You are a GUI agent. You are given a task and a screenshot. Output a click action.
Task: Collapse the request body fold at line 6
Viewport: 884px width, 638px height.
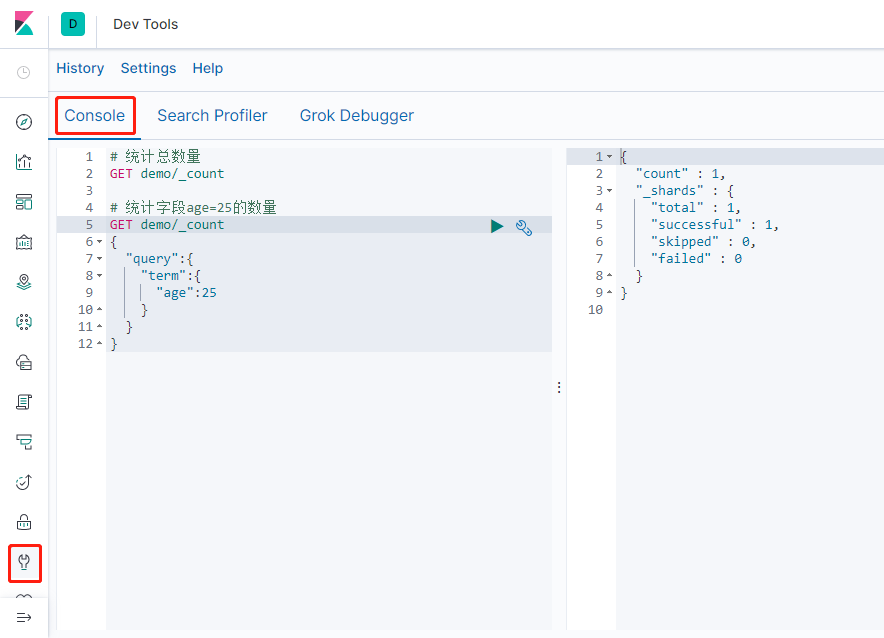point(99,242)
